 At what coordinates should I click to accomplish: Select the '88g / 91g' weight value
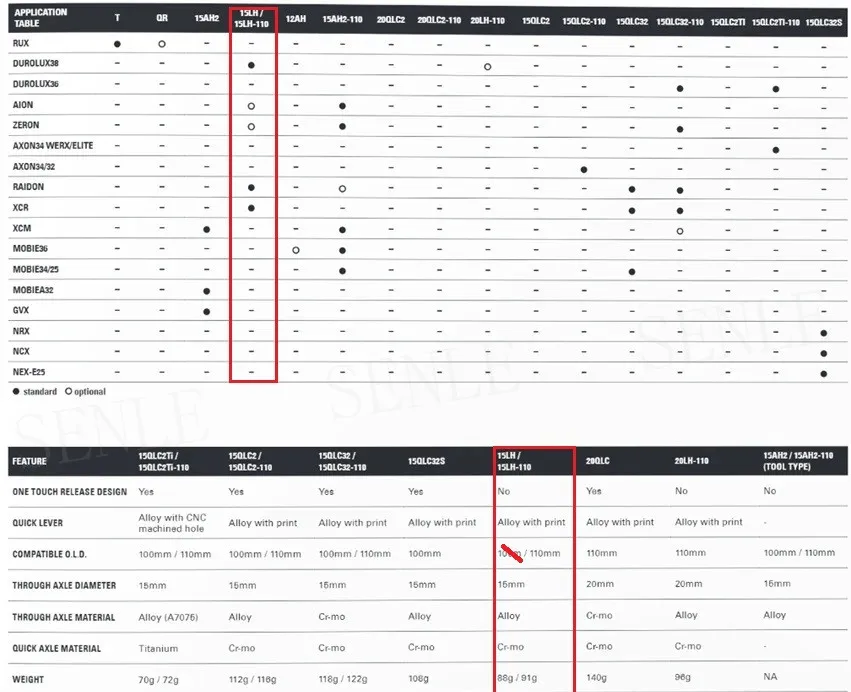[517, 677]
